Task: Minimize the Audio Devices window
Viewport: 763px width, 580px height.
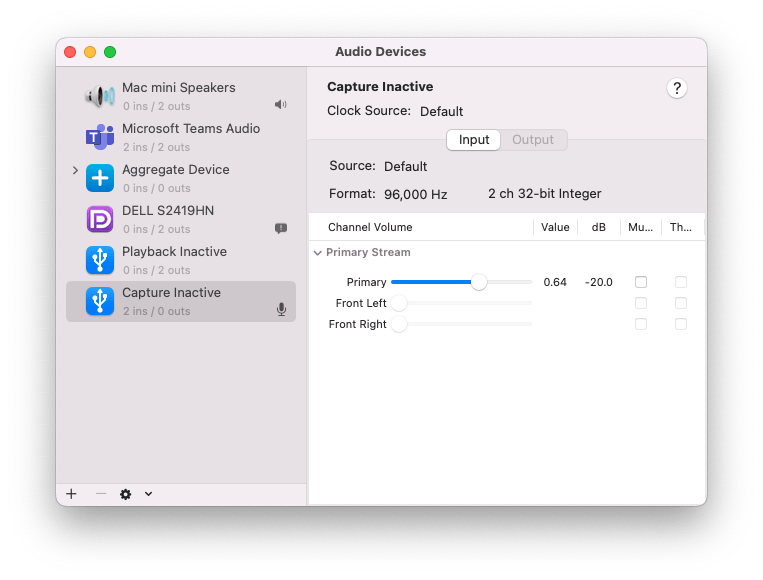Action: (90, 52)
